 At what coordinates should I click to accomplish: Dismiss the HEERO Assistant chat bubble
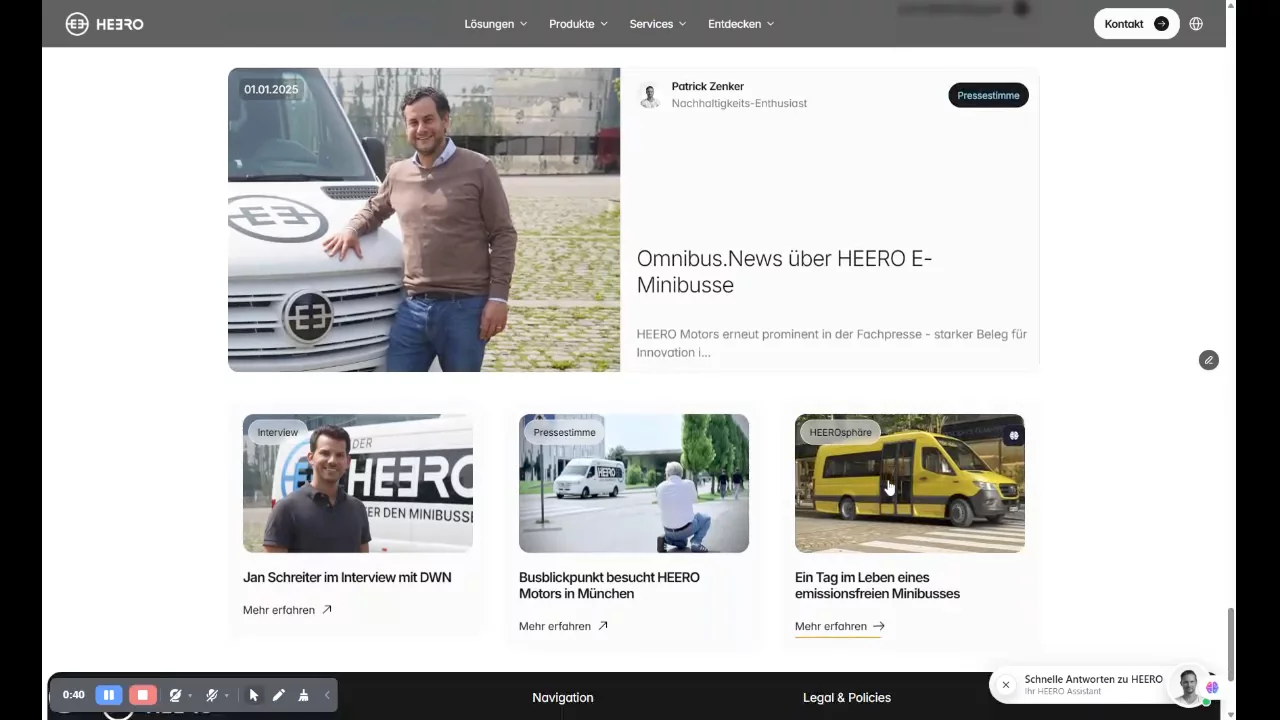point(1006,685)
